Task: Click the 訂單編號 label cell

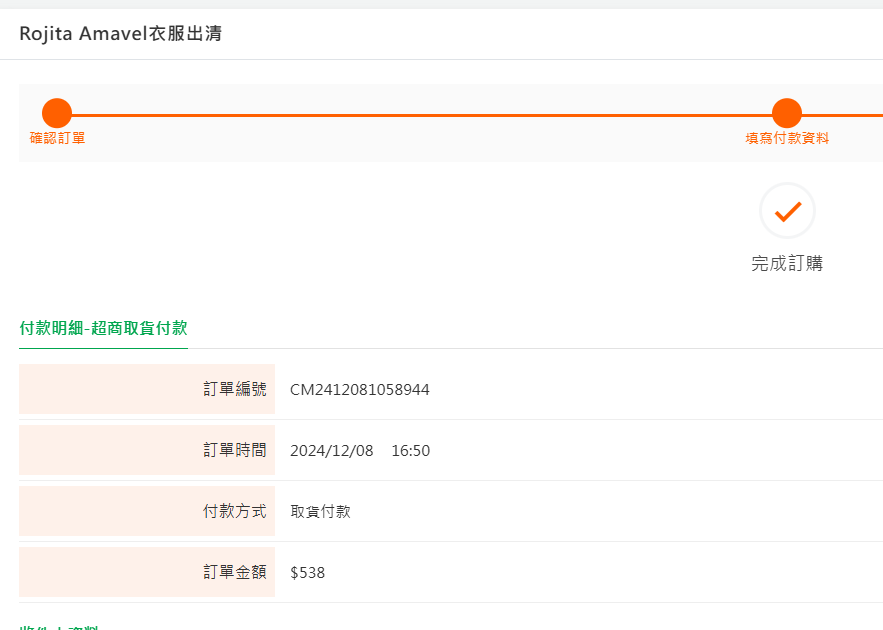Action: point(147,389)
